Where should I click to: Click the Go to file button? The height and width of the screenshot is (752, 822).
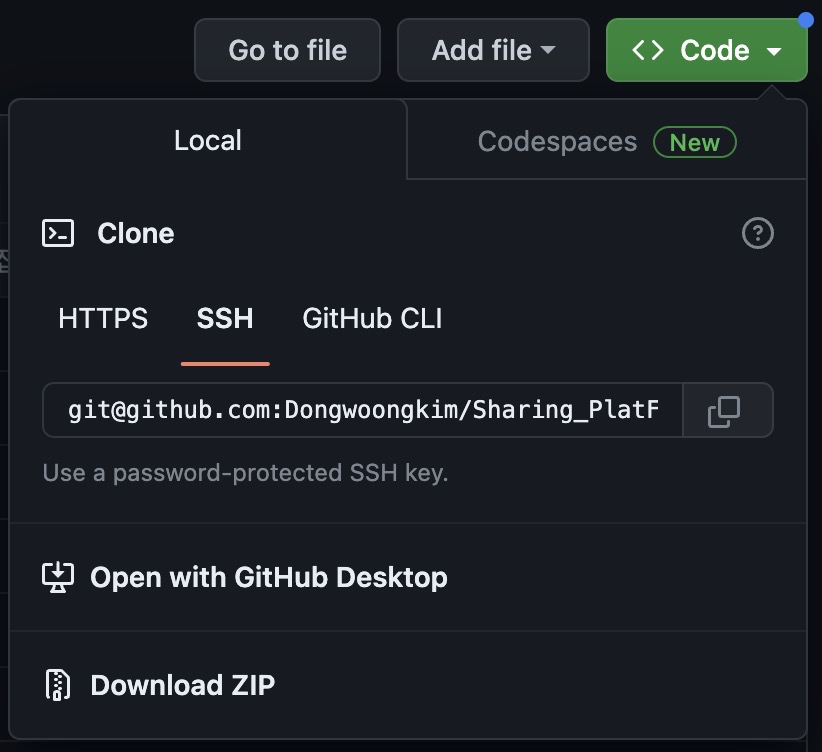(x=287, y=50)
